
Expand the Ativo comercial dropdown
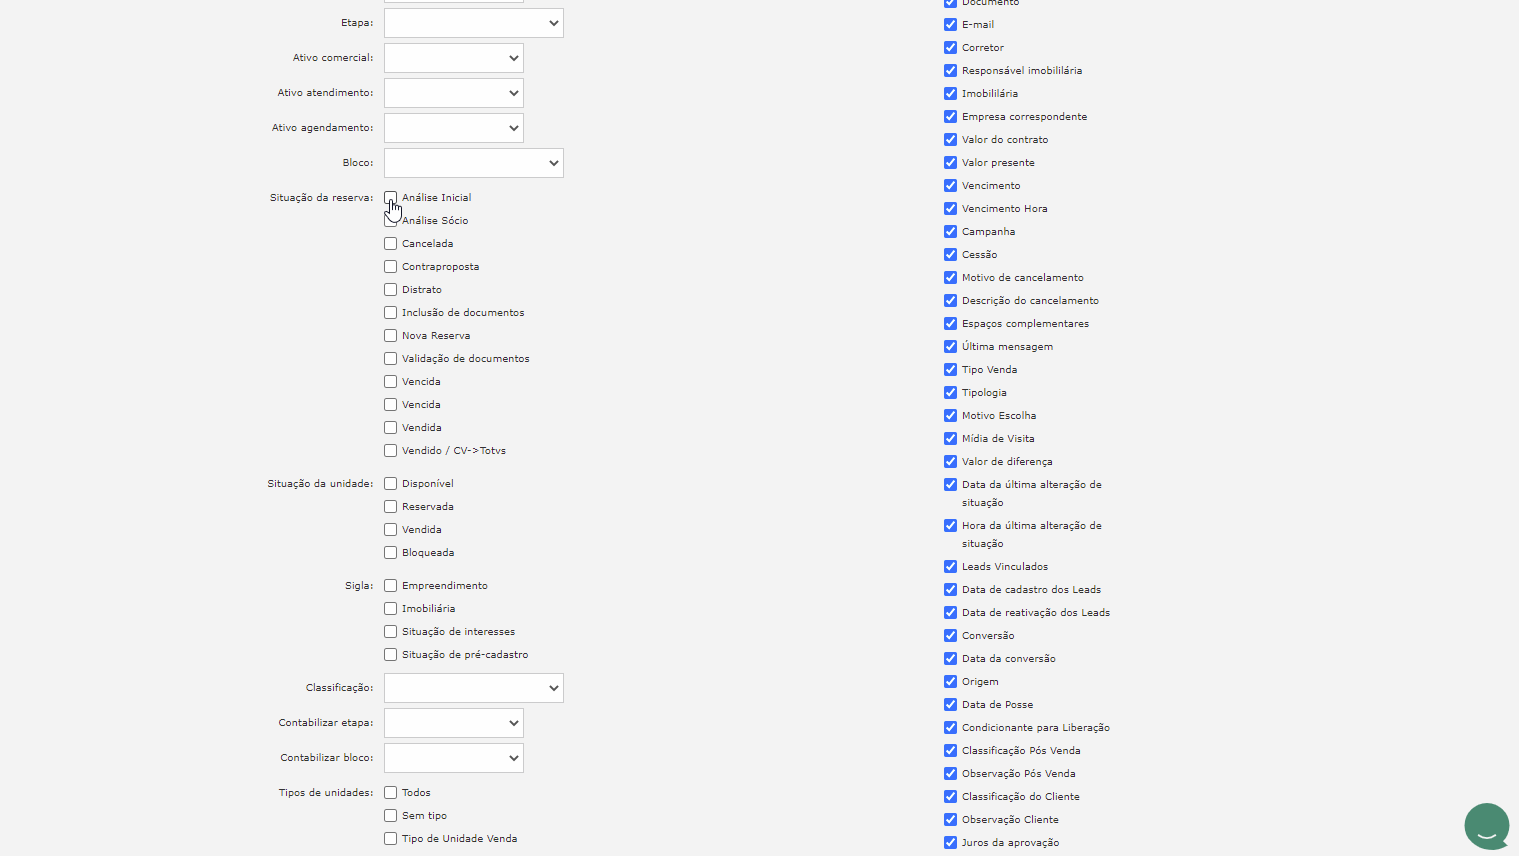coord(454,58)
